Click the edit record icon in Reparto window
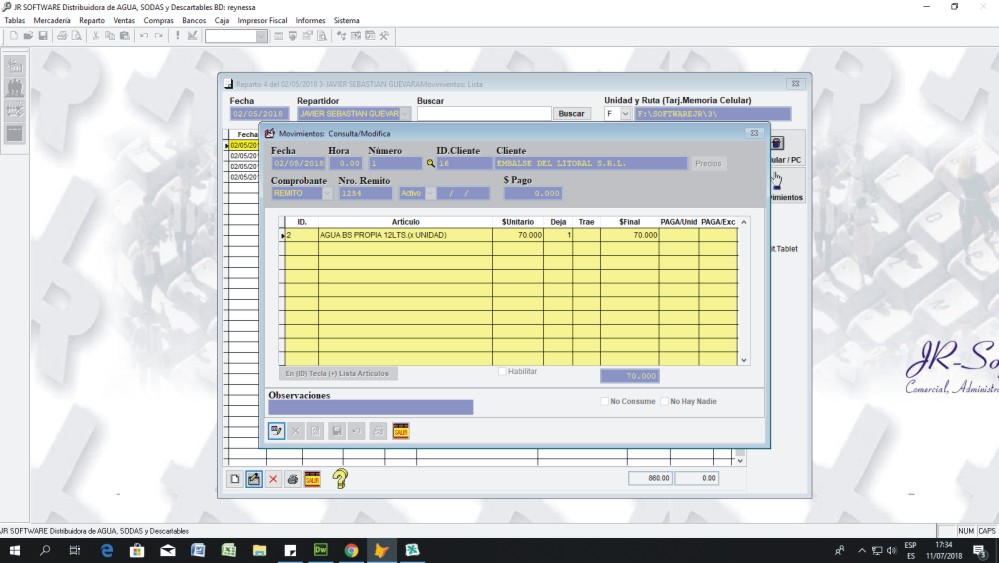Image resolution: width=999 pixels, height=563 pixels. [x=254, y=479]
